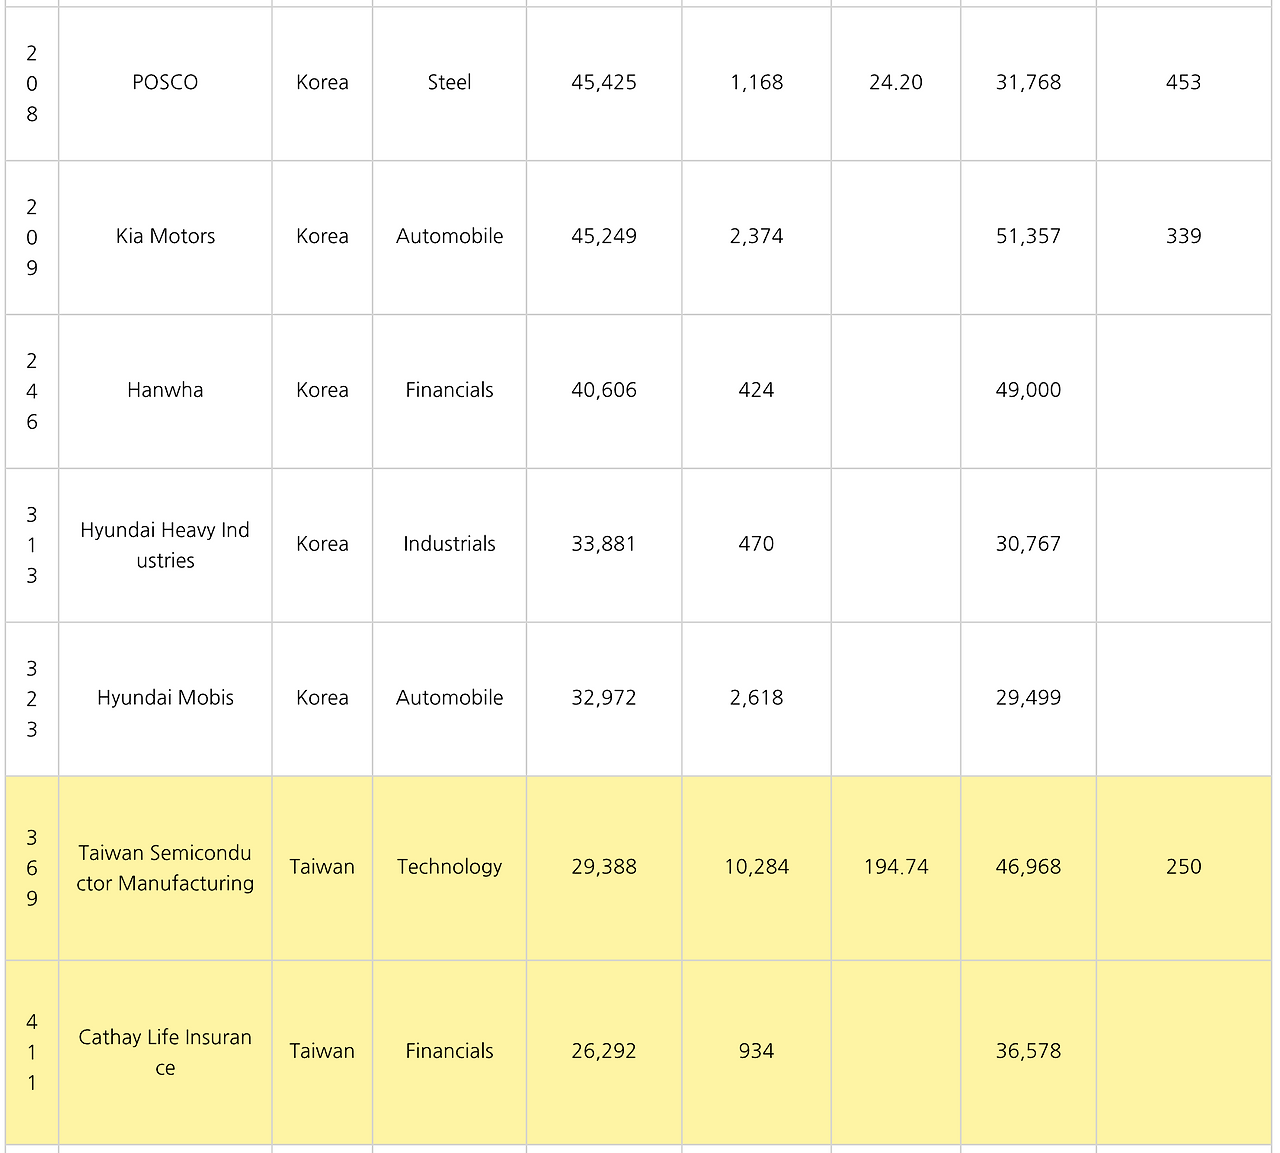Viewport: 1280px width, 1153px height.
Task: Click rank number 209 in Kia Motors row
Action: pos(32,237)
